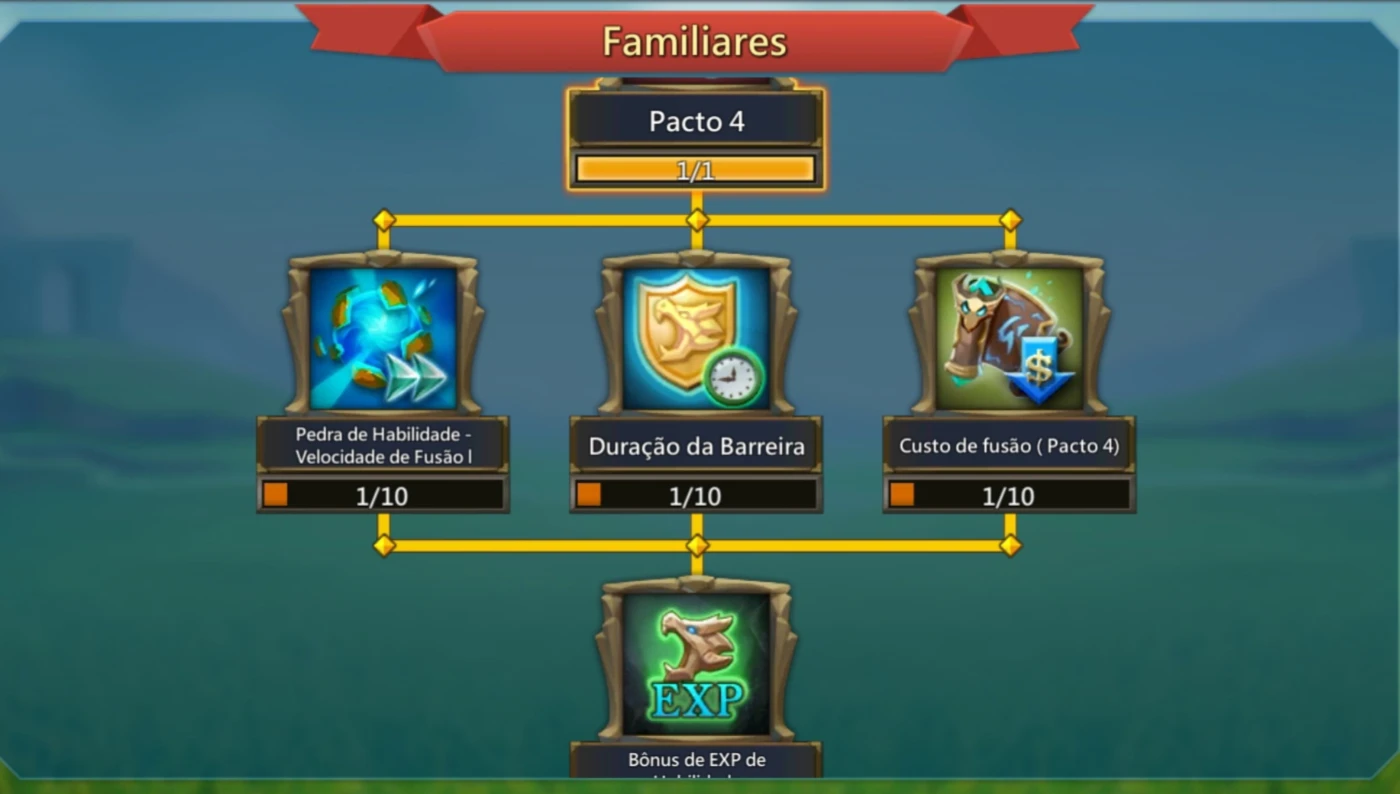This screenshot has height=794, width=1400.
Task: Click the Duração da Barreira label
Action: click(696, 446)
